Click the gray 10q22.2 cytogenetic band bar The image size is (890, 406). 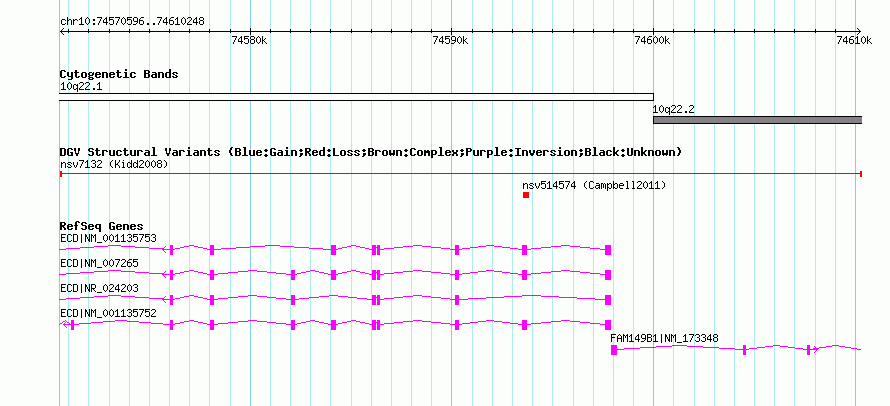point(758,120)
